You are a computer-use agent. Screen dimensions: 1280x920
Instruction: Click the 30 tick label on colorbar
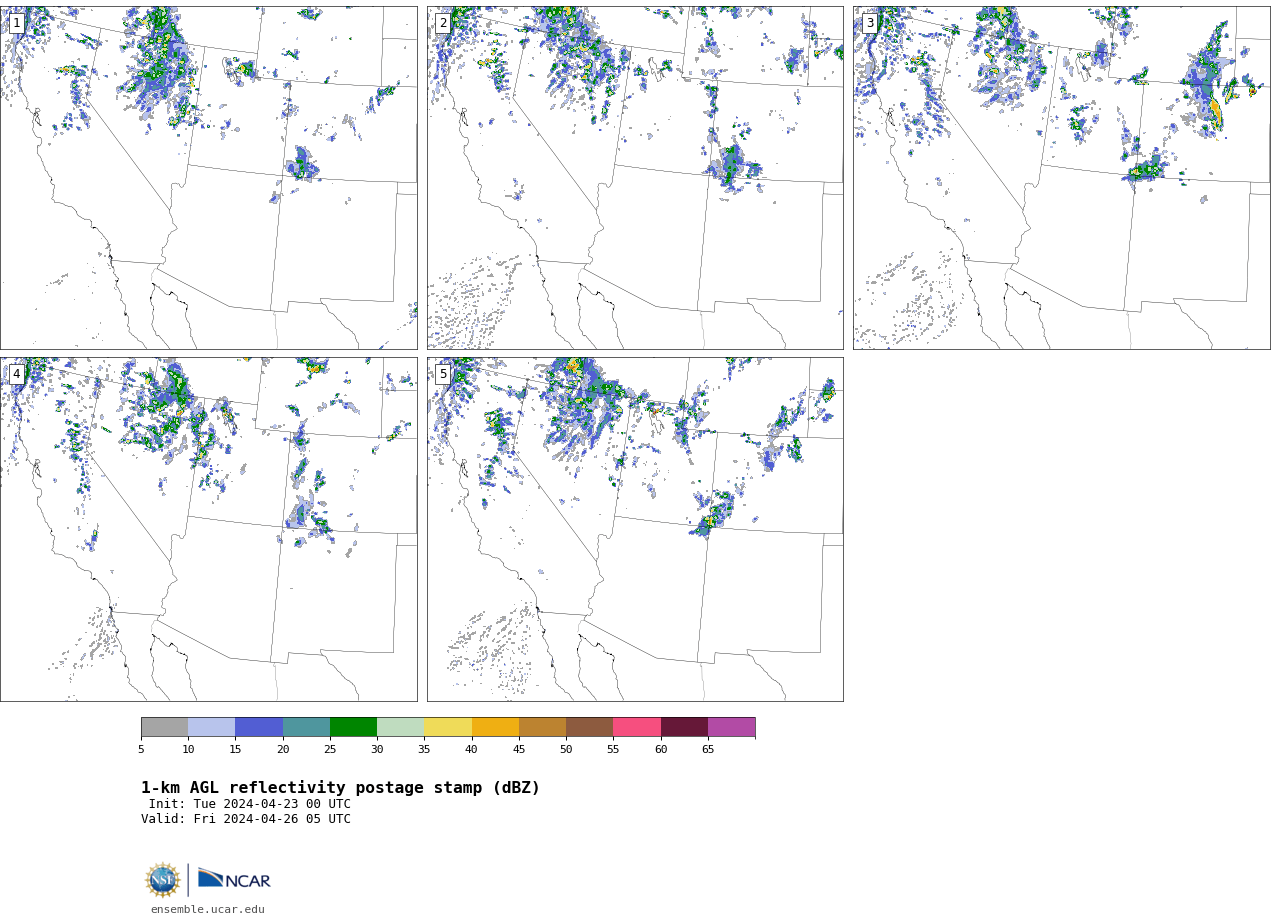(377, 750)
